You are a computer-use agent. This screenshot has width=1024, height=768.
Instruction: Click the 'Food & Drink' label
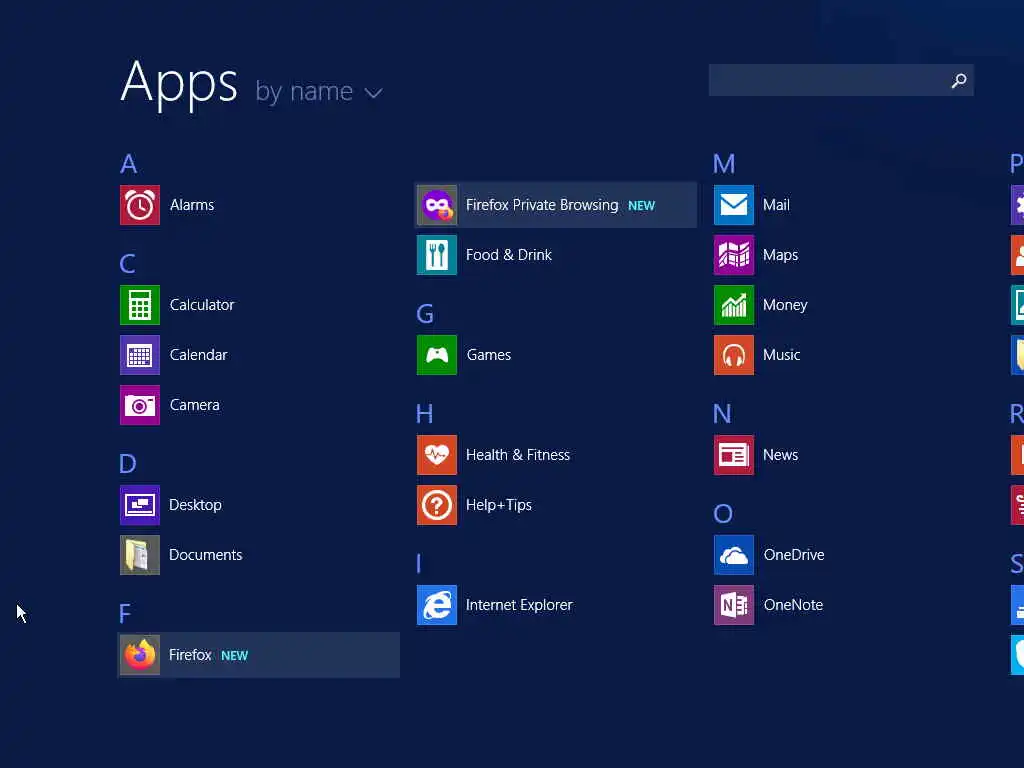point(509,255)
